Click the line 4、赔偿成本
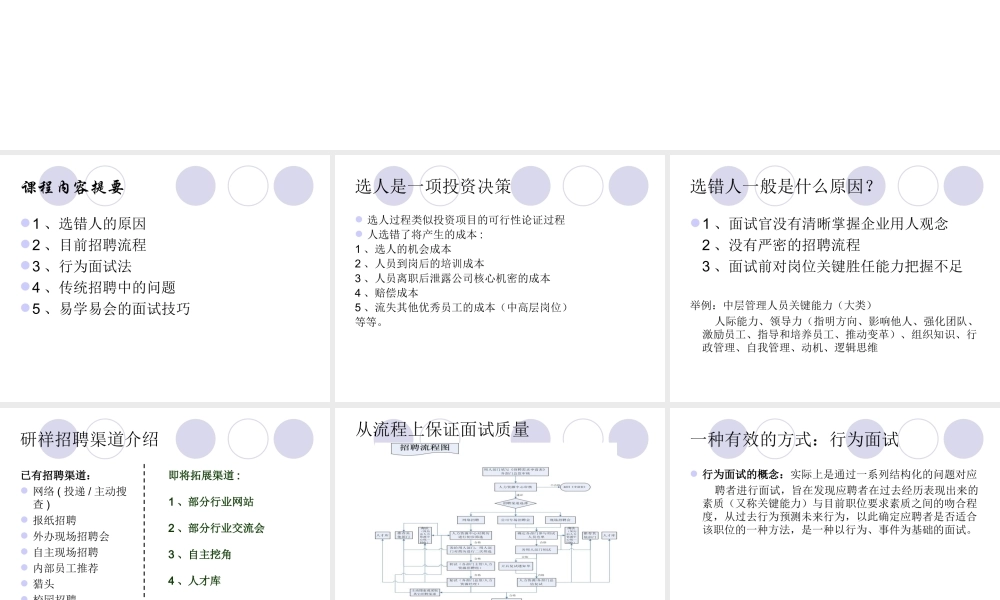The height and width of the screenshot is (600, 1000). [x=386, y=293]
